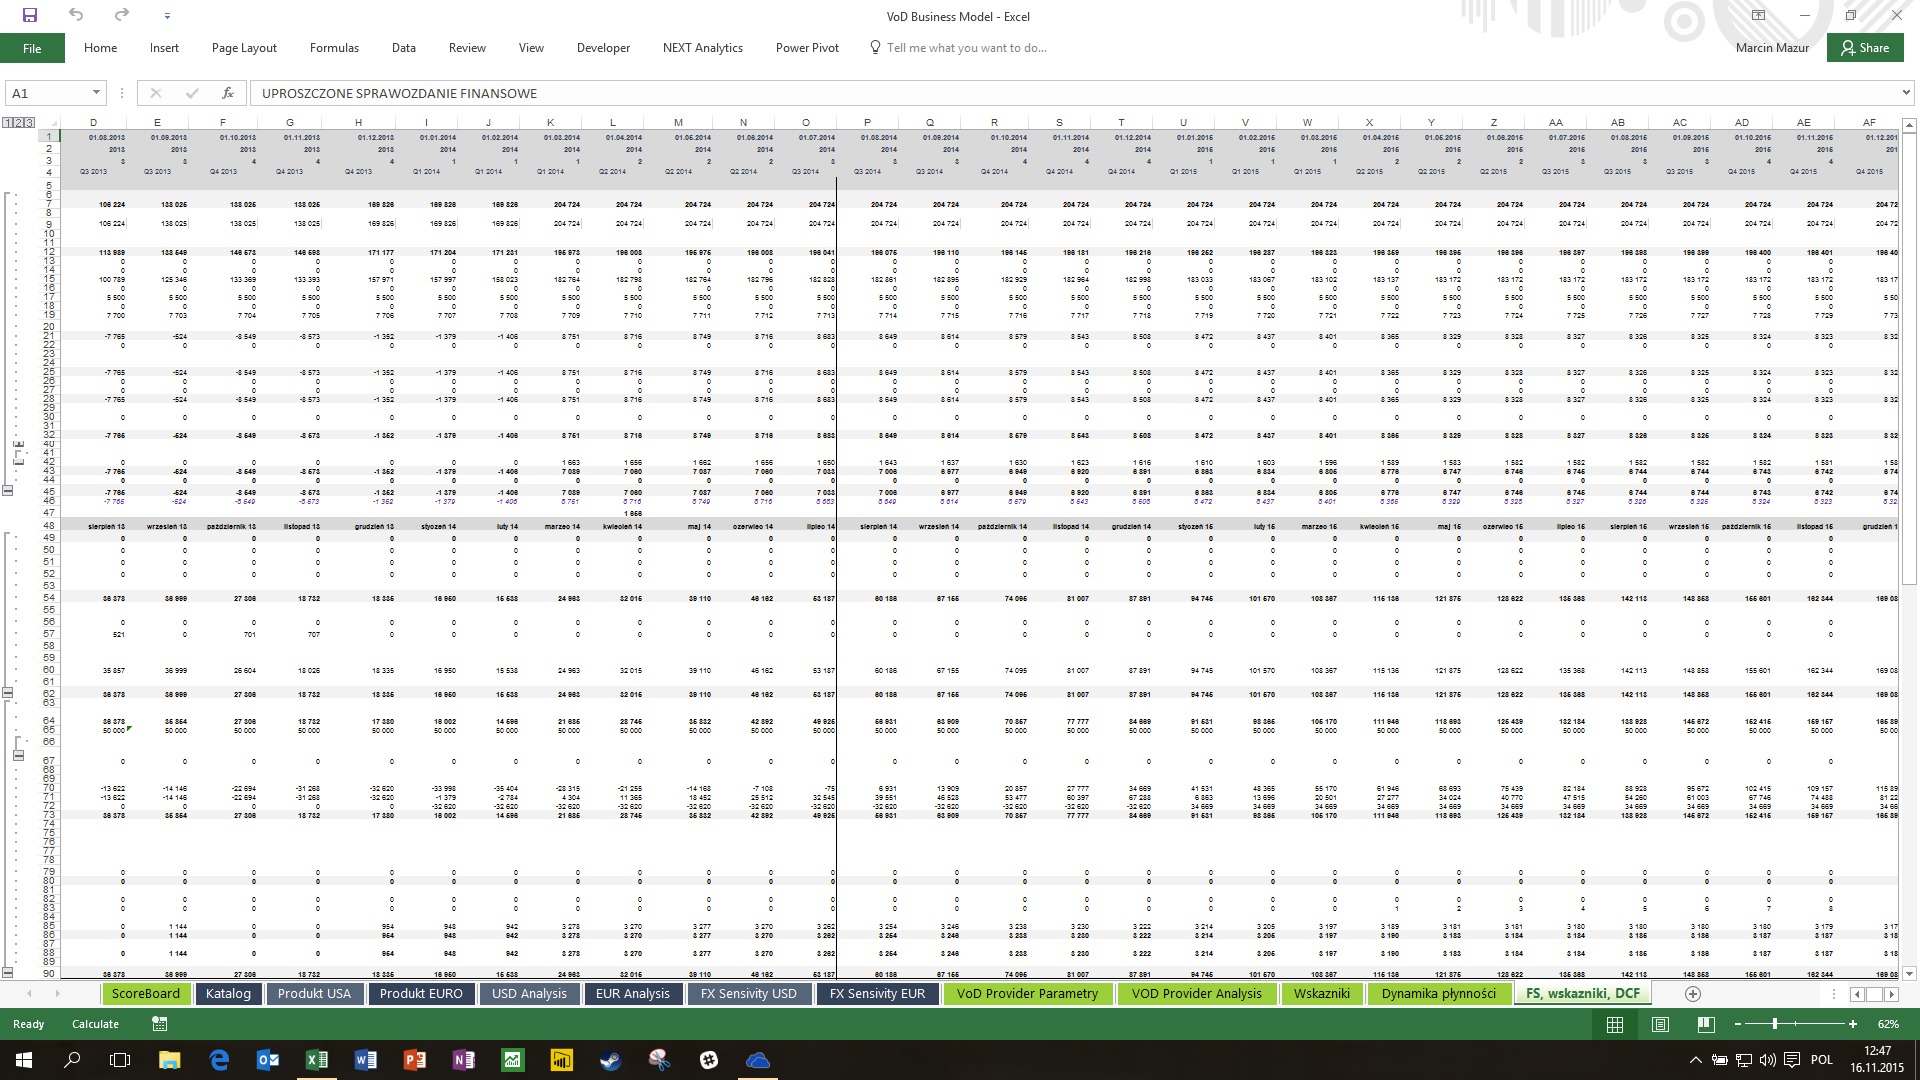This screenshot has width=1920, height=1080.
Task: Click the Insert Function fx icon
Action: point(228,93)
